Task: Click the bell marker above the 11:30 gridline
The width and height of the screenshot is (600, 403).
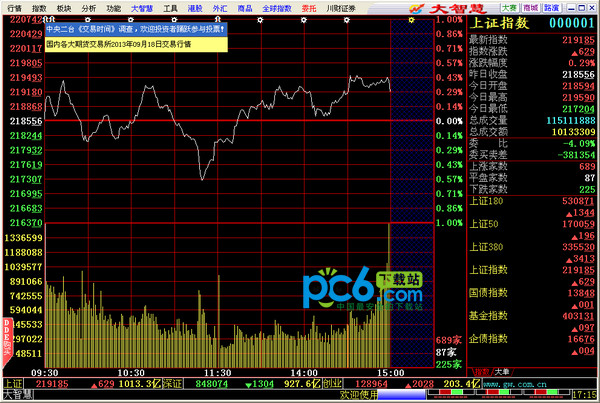Action: [x=218, y=19]
